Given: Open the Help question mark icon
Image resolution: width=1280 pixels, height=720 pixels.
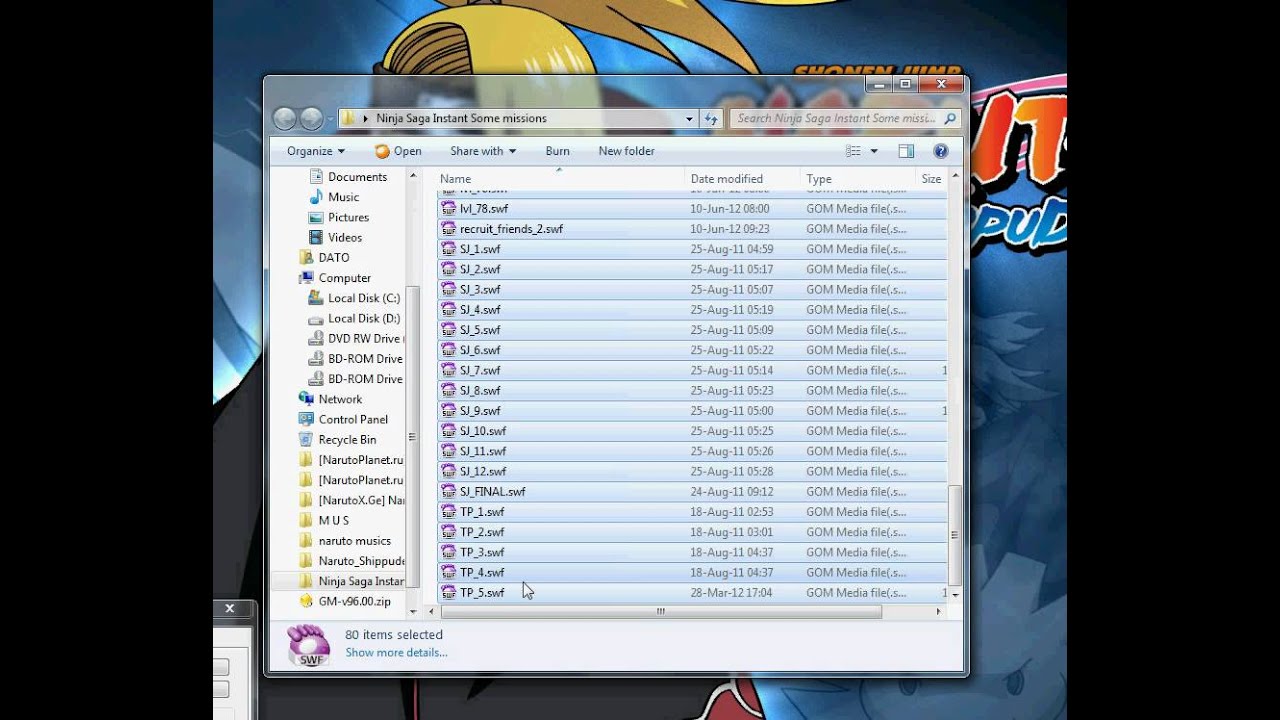Looking at the screenshot, I should [940, 151].
